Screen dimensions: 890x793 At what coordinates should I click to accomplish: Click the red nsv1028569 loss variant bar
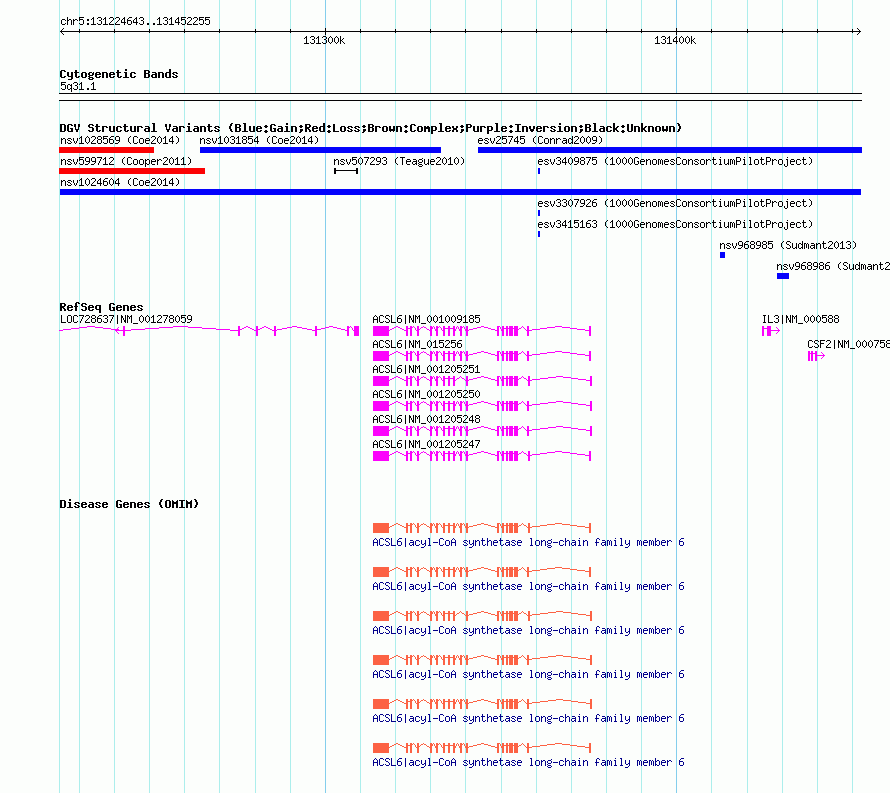click(107, 150)
